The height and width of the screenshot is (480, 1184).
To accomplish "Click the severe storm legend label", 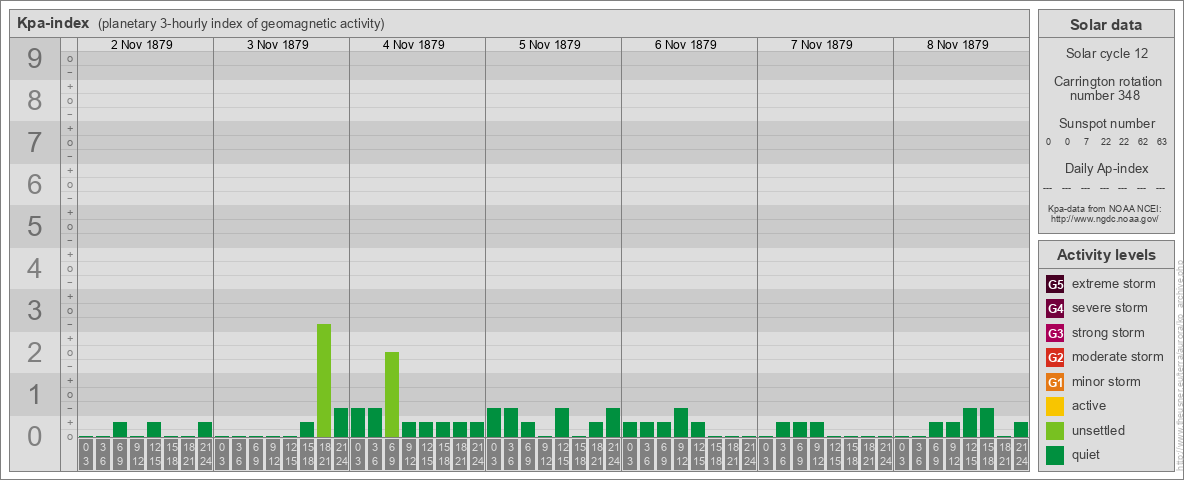I will coord(1110,308).
